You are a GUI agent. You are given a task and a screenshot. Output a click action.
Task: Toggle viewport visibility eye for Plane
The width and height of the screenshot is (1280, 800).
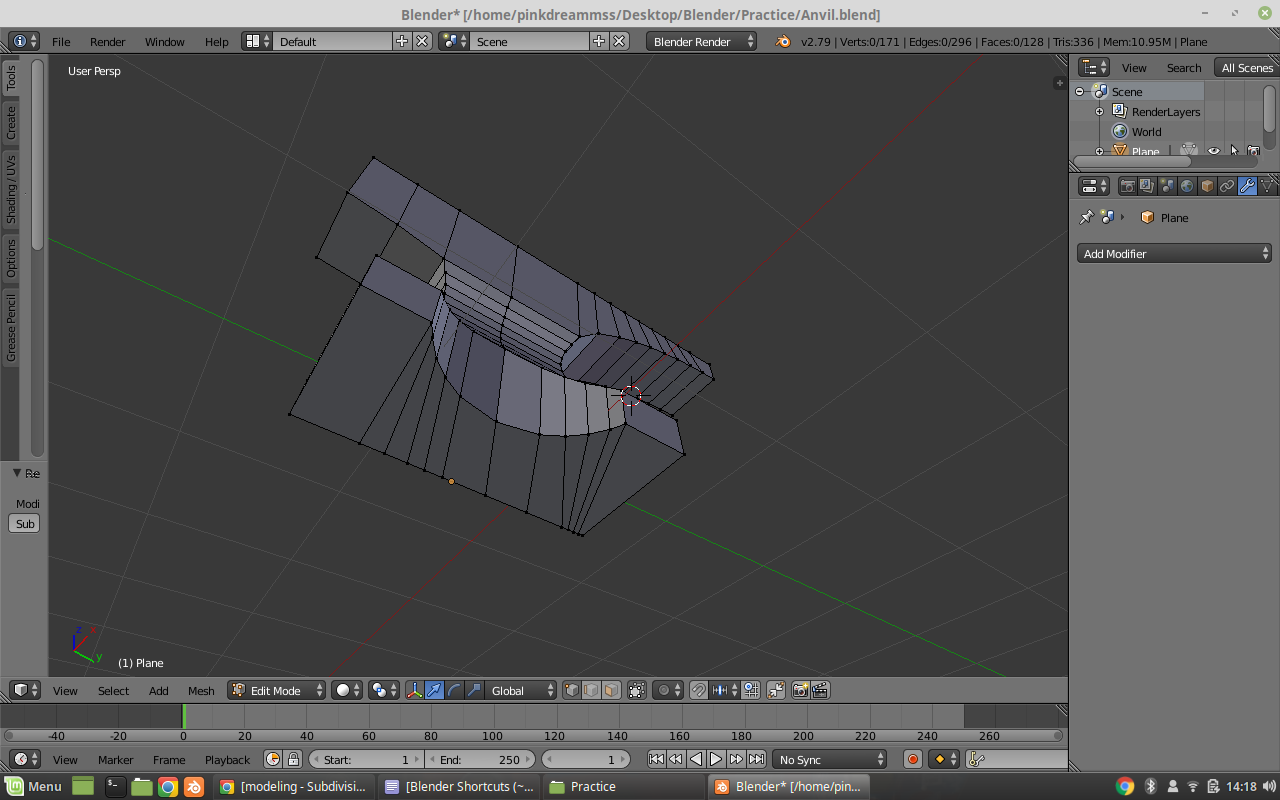[x=1214, y=151]
